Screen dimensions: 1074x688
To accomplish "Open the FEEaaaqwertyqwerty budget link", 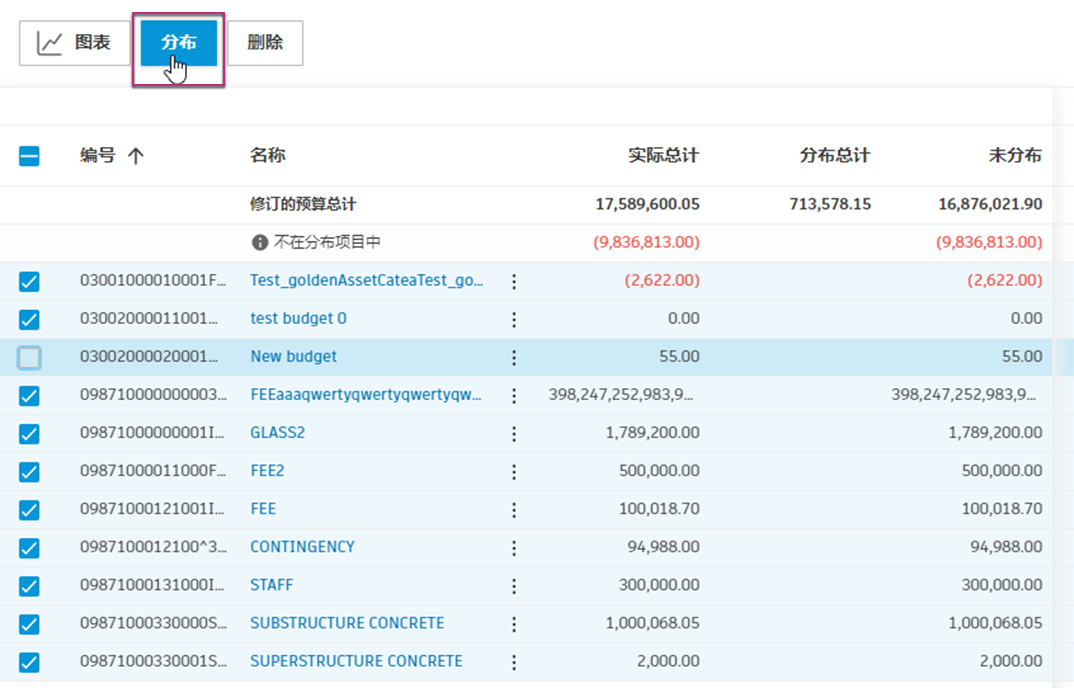I will click(x=366, y=394).
